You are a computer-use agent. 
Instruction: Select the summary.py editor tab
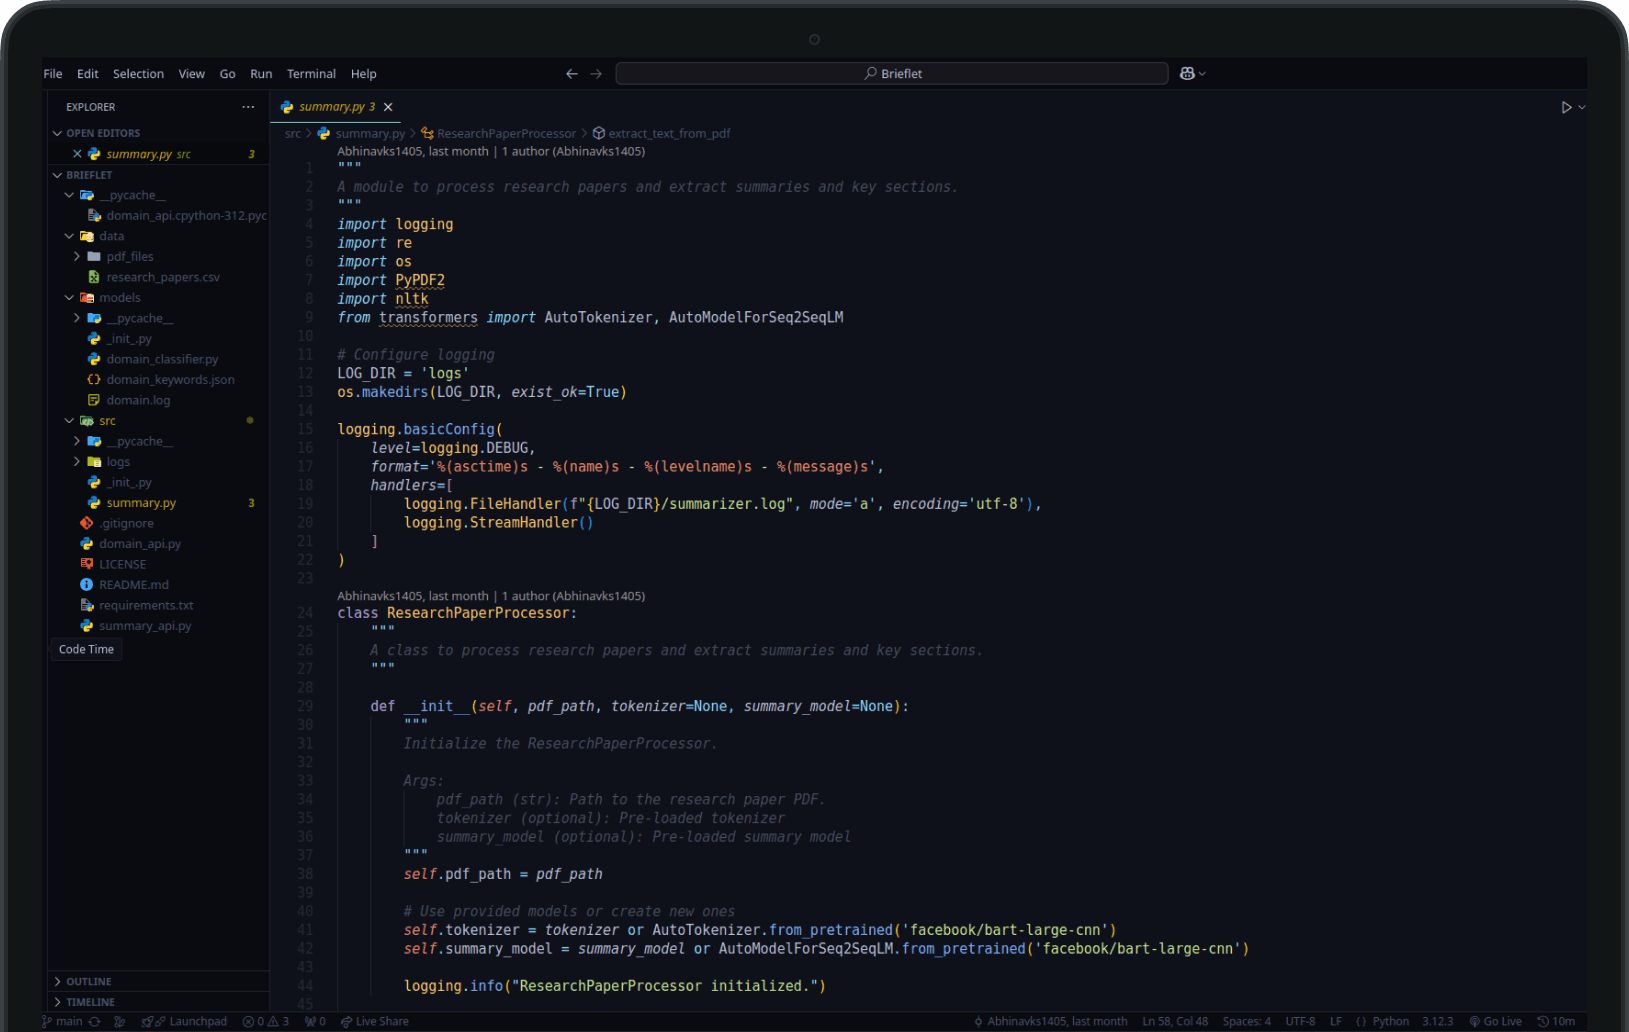(x=337, y=107)
